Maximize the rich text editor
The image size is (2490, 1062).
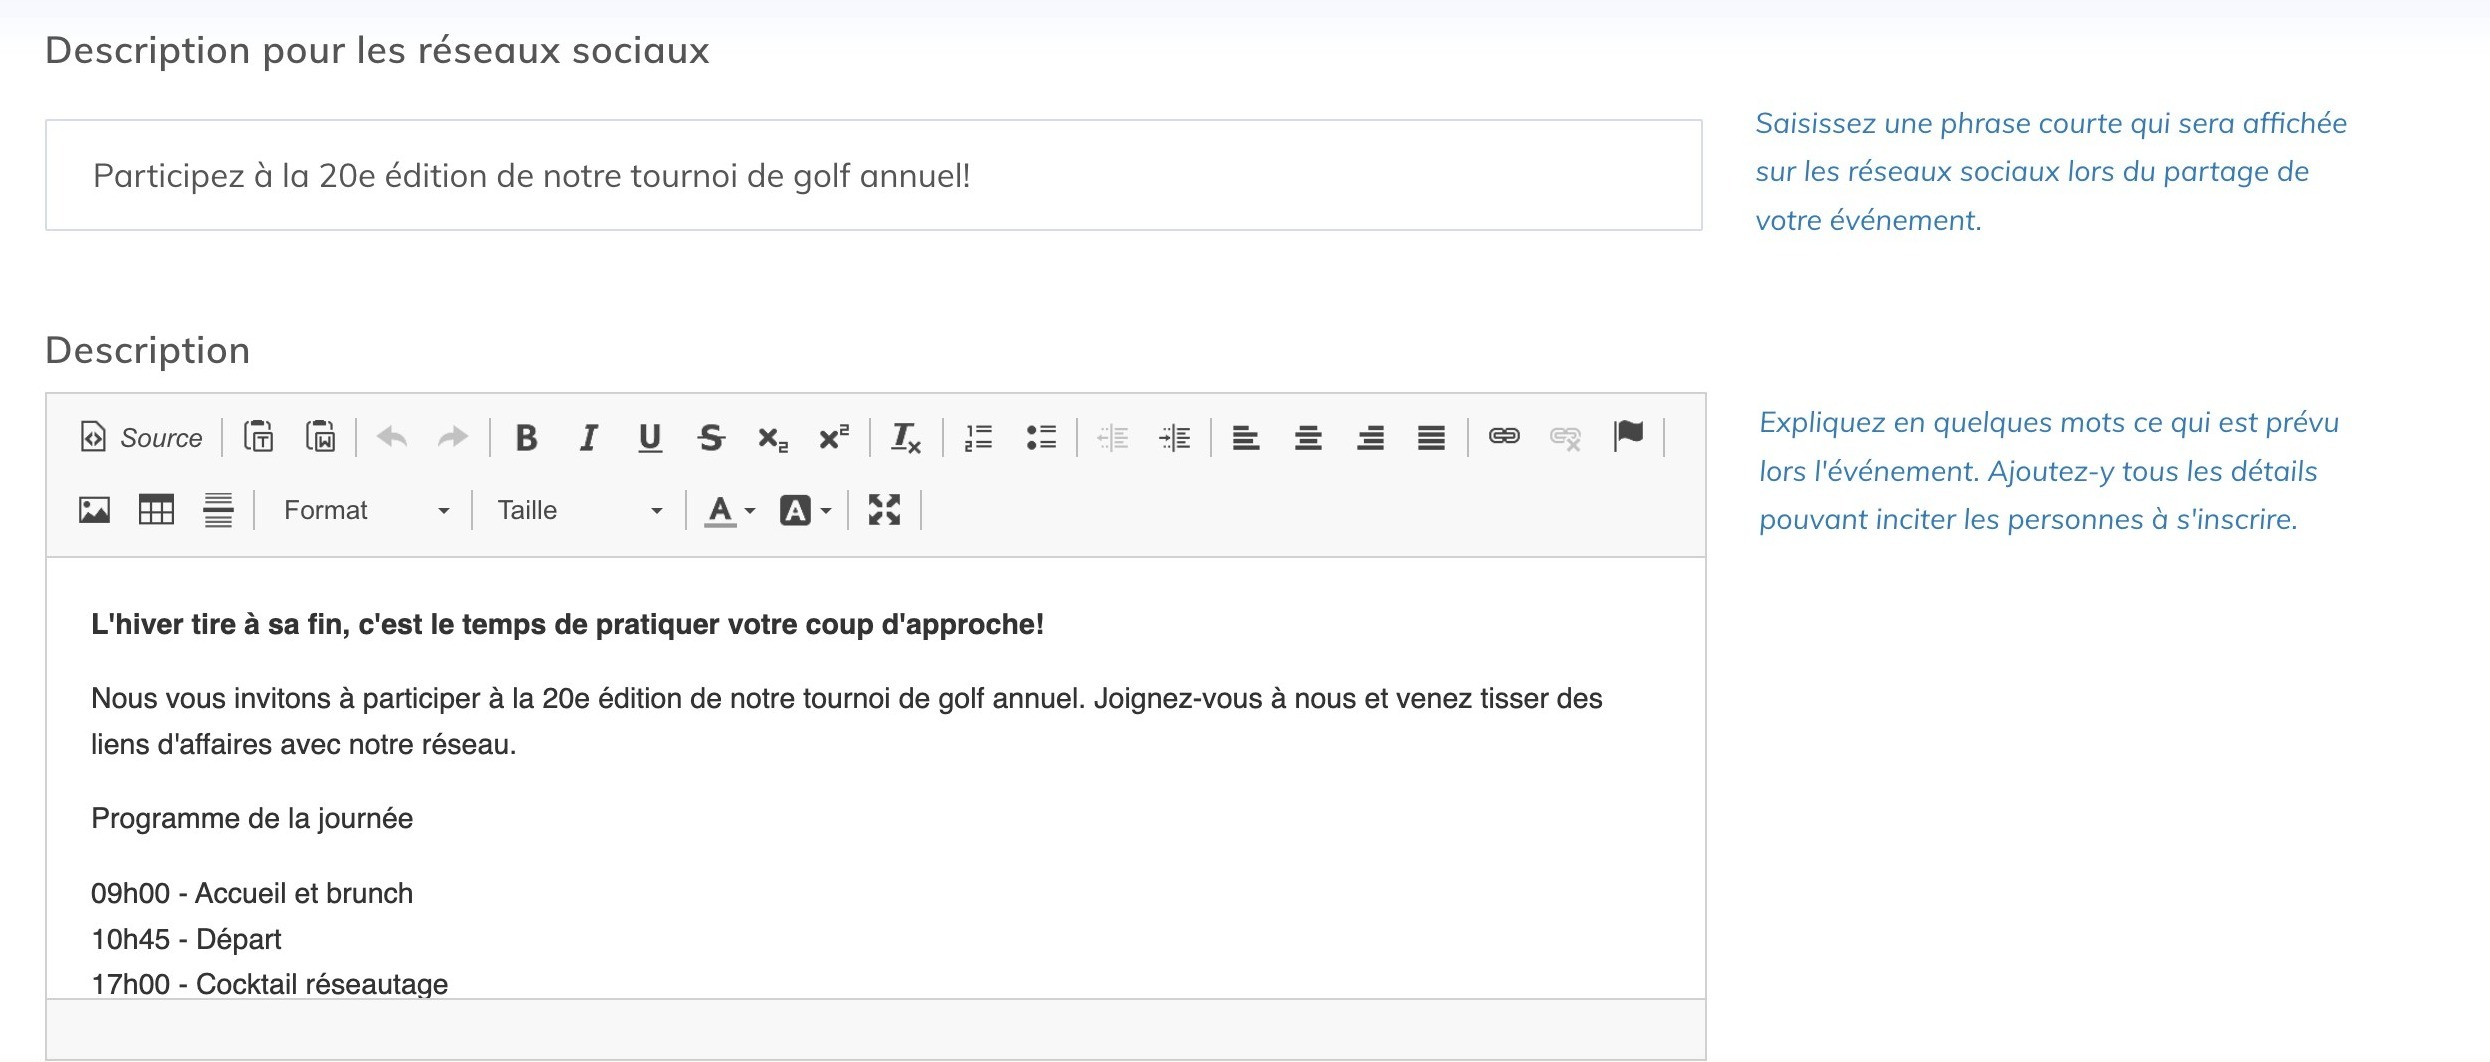point(884,510)
